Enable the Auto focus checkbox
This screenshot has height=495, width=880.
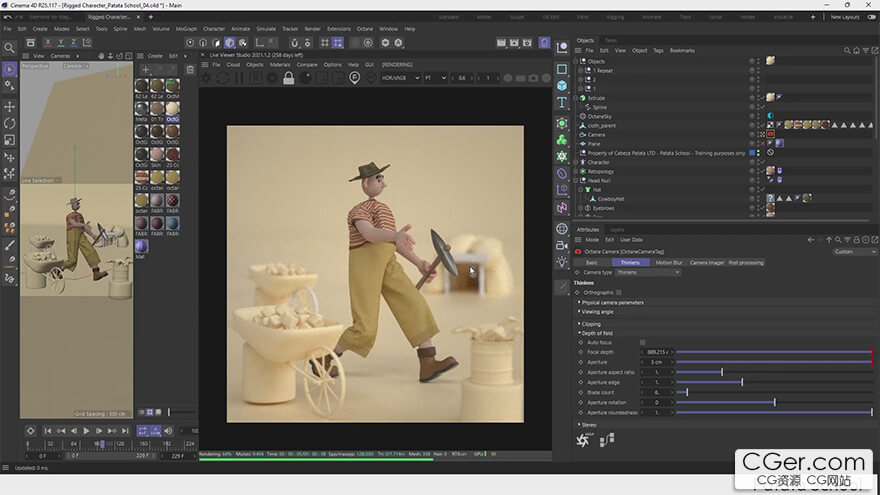(643, 342)
